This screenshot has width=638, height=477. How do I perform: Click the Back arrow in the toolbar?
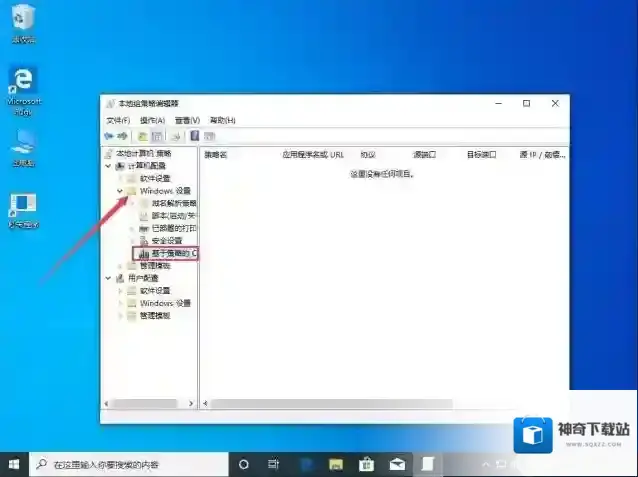[x=108, y=136]
